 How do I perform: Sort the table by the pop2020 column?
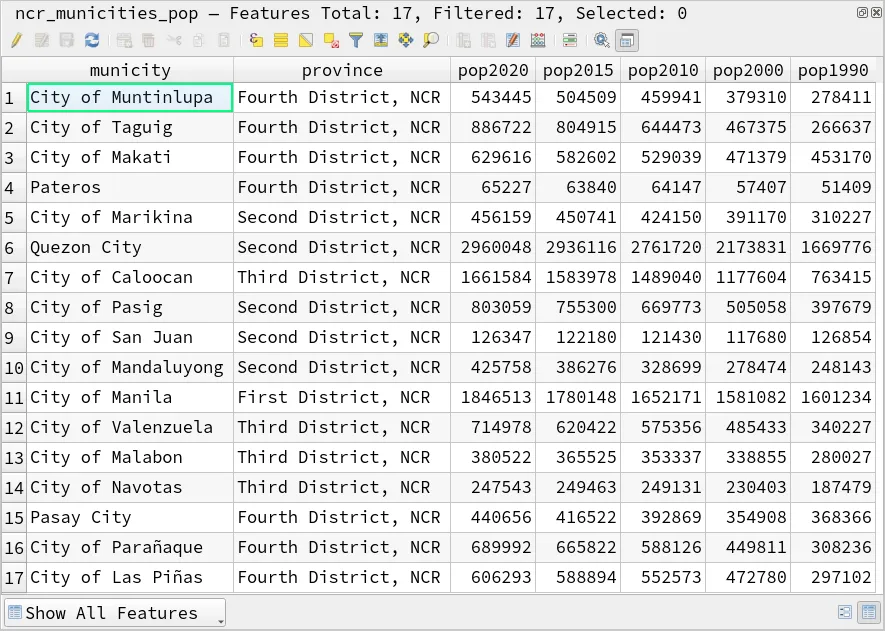pos(493,70)
